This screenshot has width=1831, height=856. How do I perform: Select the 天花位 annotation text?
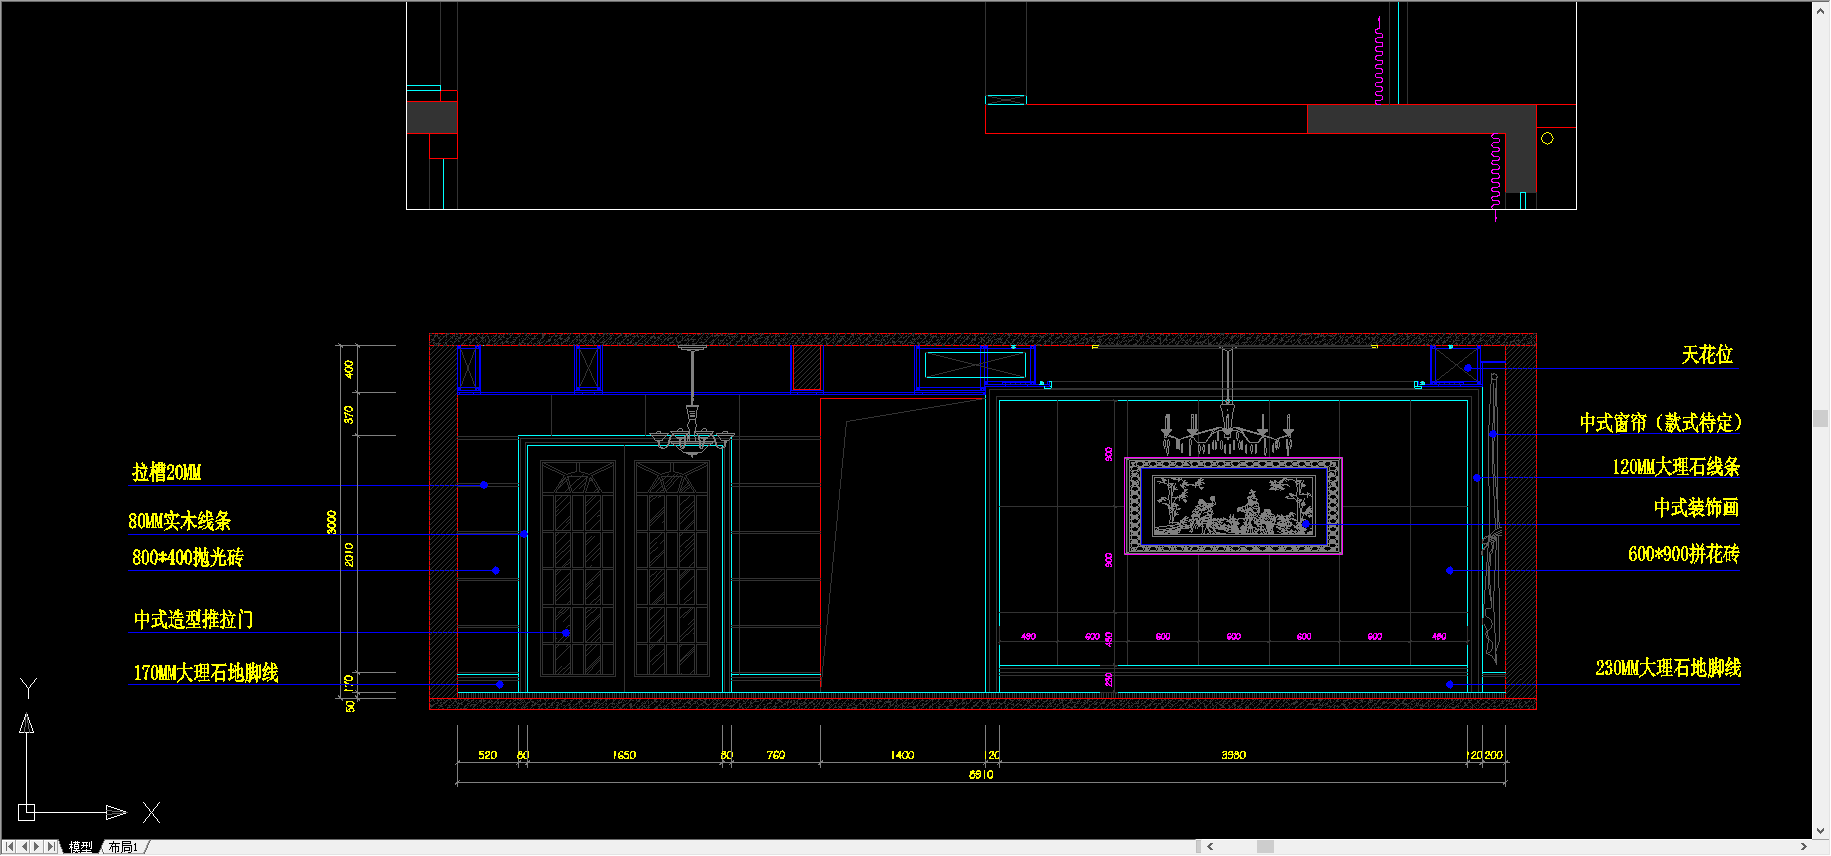click(x=1707, y=355)
